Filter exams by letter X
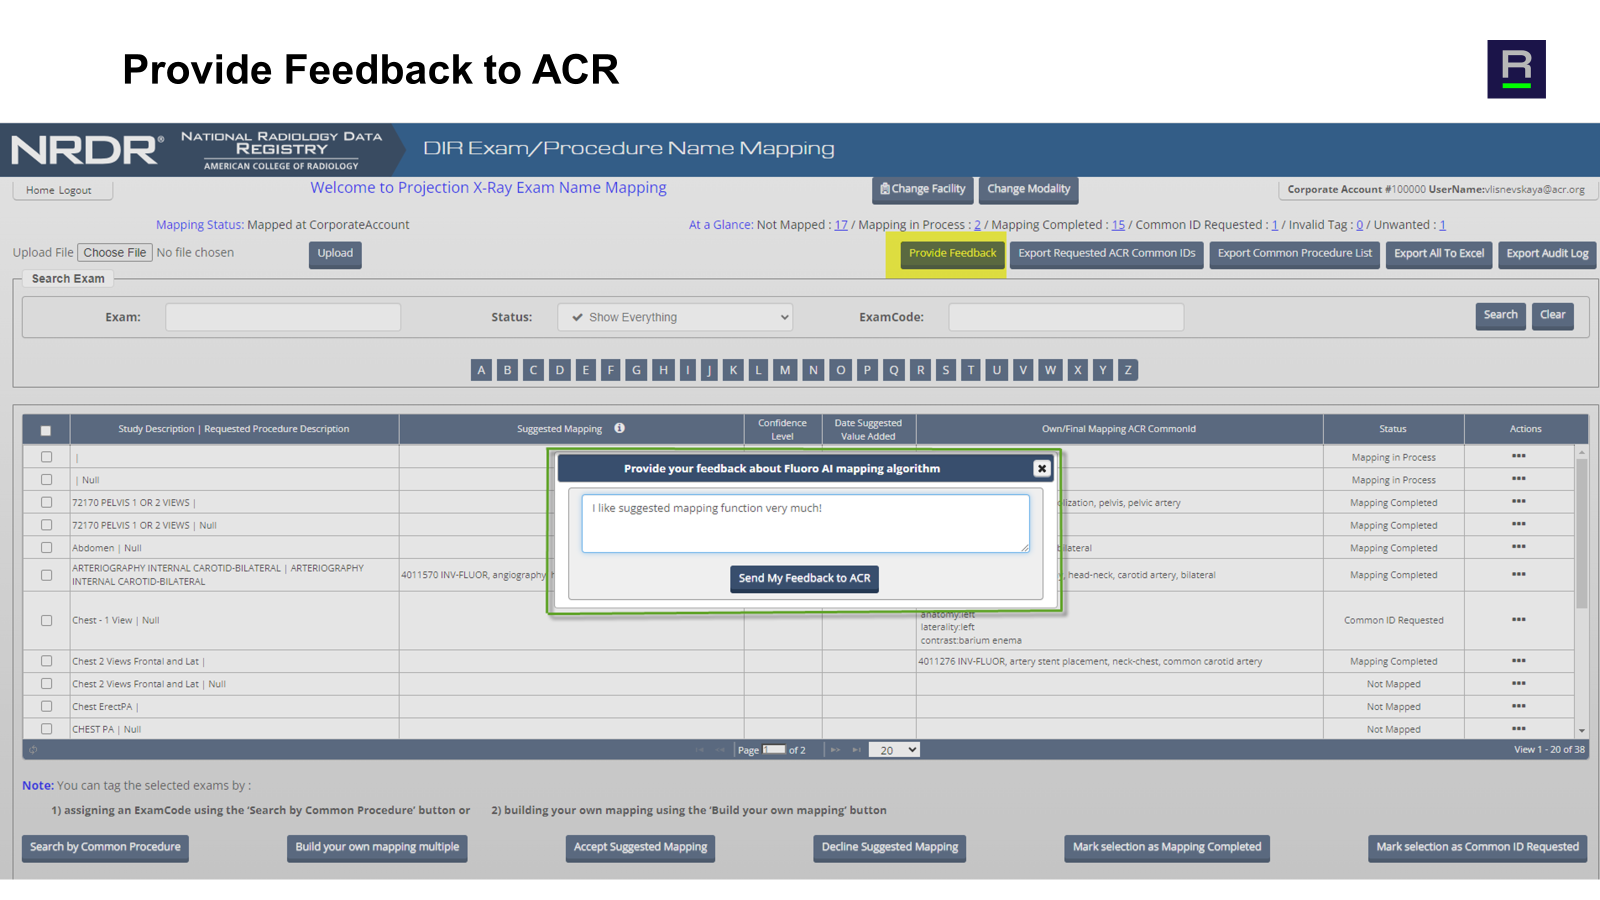 1077,370
